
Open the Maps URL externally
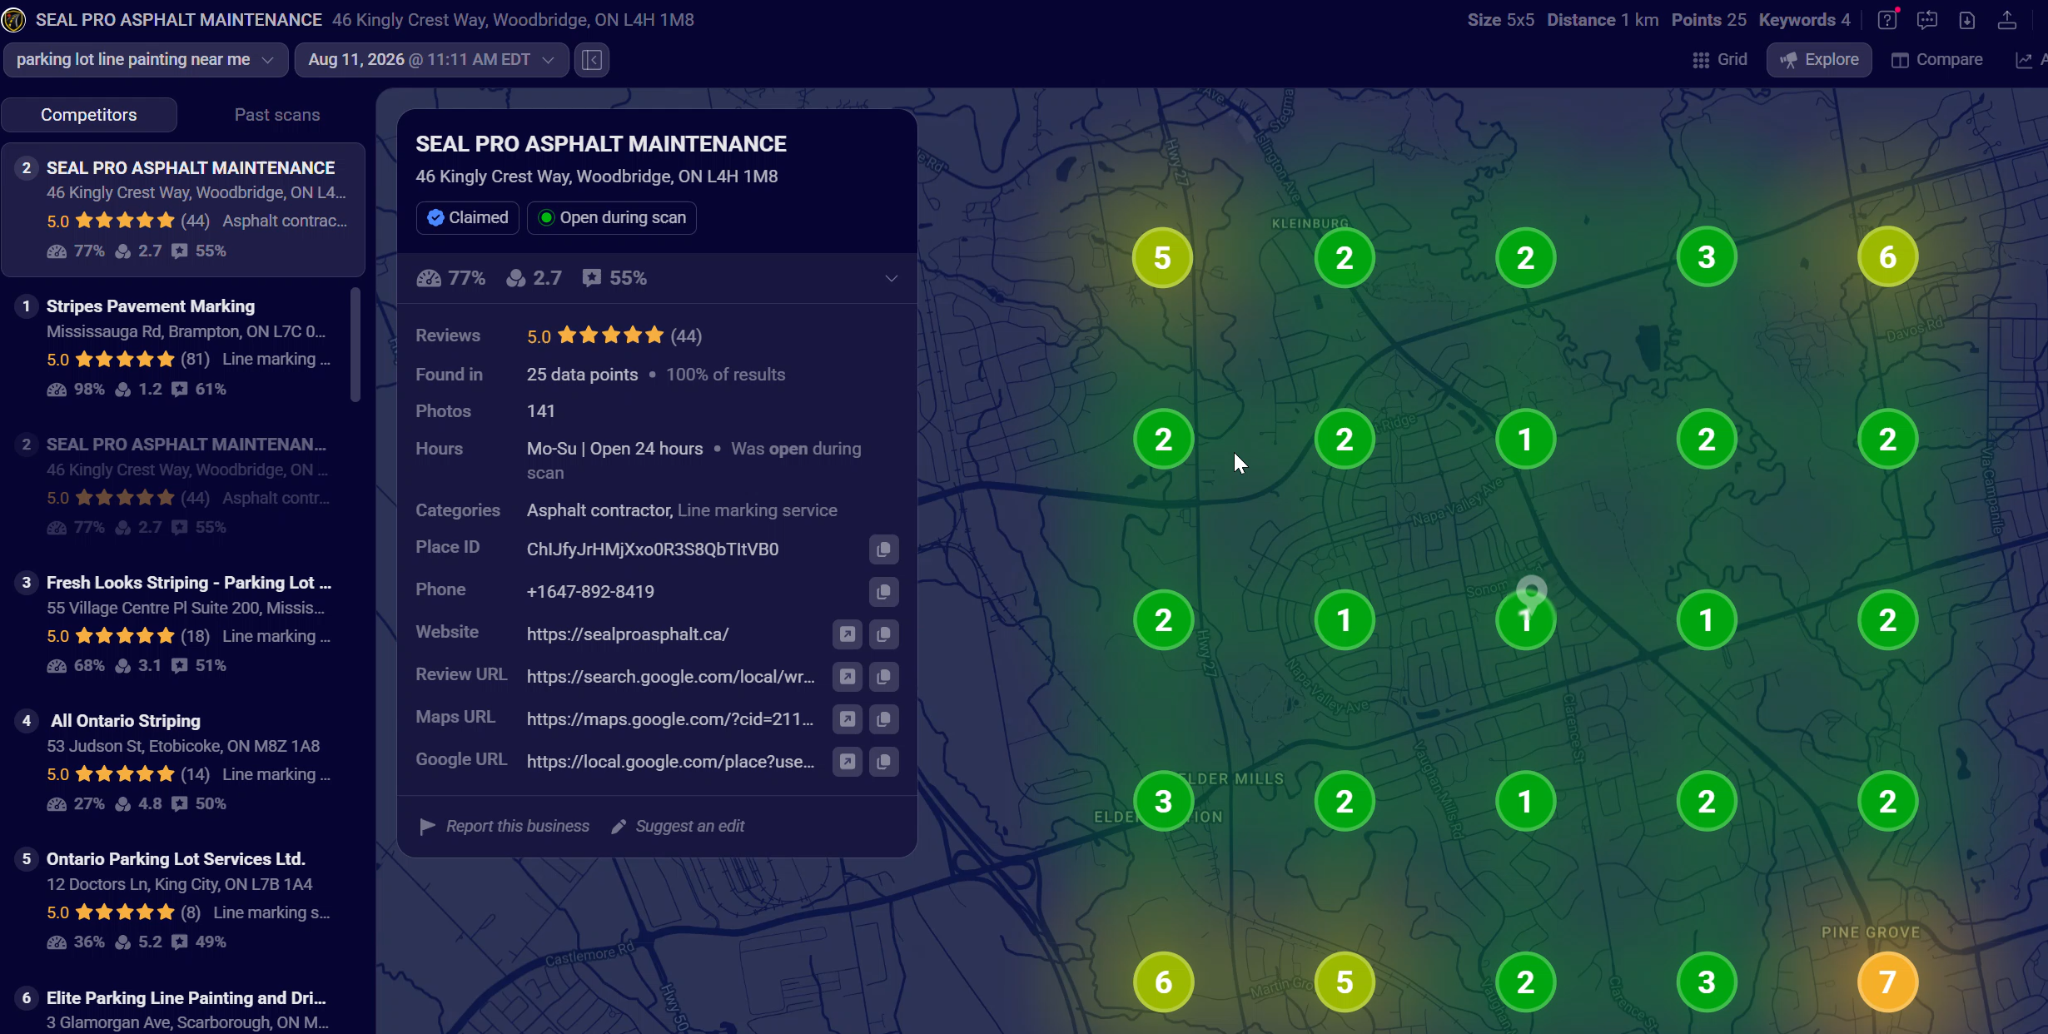pos(847,719)
